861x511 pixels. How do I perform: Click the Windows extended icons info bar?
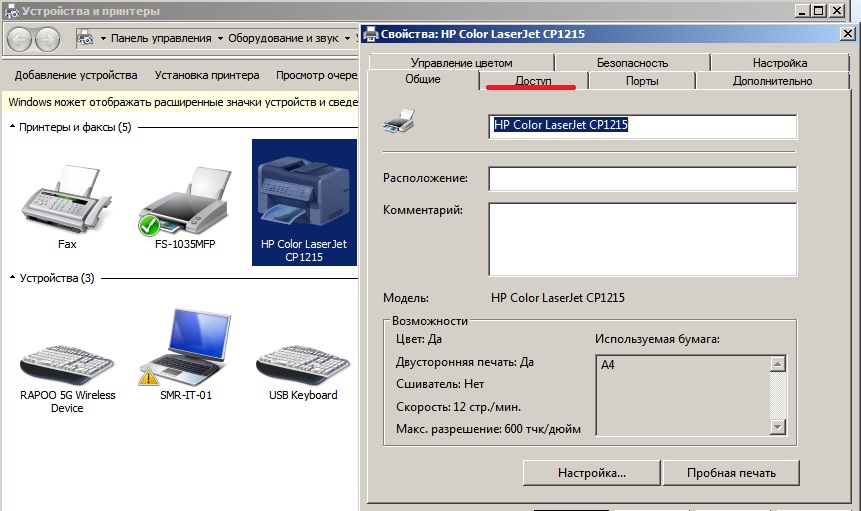pyautogui.click(x=182, y=102)
